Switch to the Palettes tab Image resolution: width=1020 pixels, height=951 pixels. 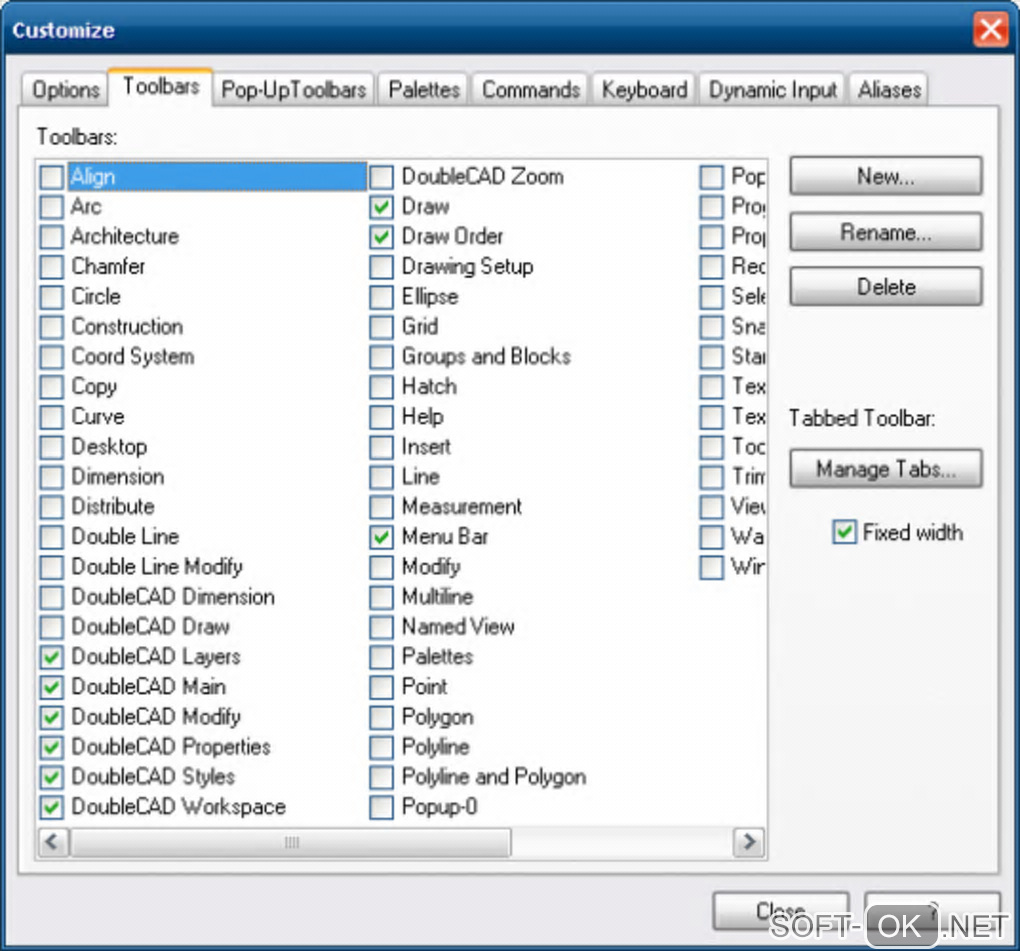[x=423, y=89]
